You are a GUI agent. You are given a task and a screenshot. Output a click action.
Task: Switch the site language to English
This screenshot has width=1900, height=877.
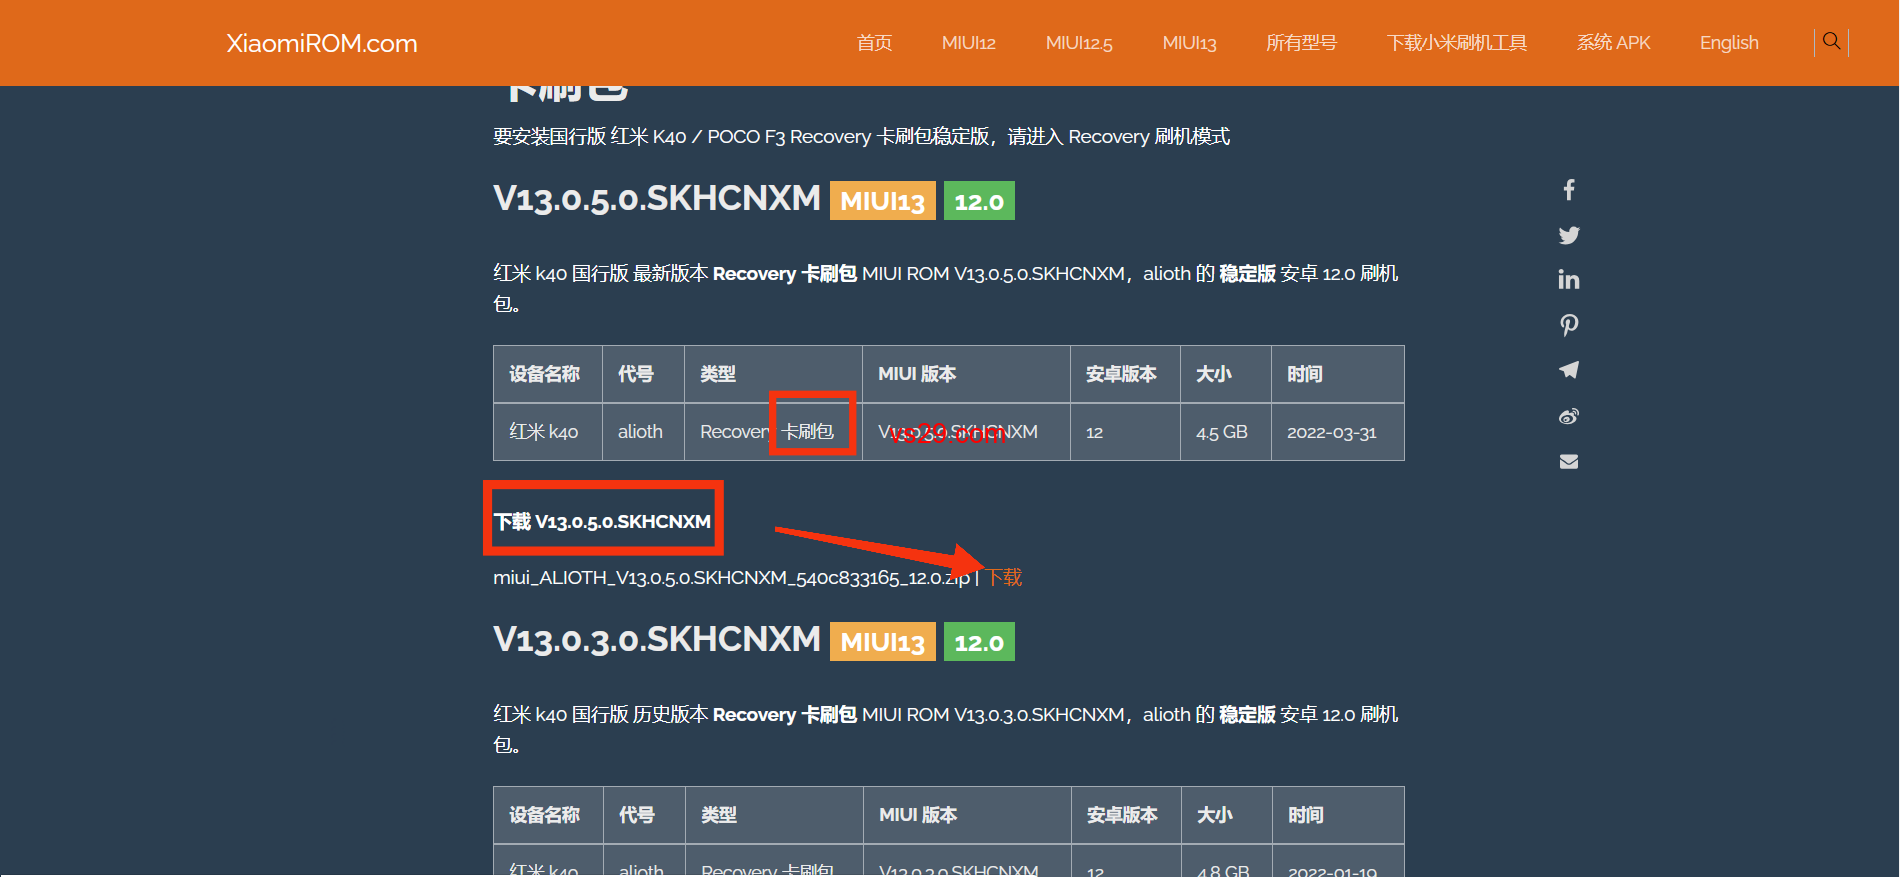pyautogui.click(x=1729, y=43)
